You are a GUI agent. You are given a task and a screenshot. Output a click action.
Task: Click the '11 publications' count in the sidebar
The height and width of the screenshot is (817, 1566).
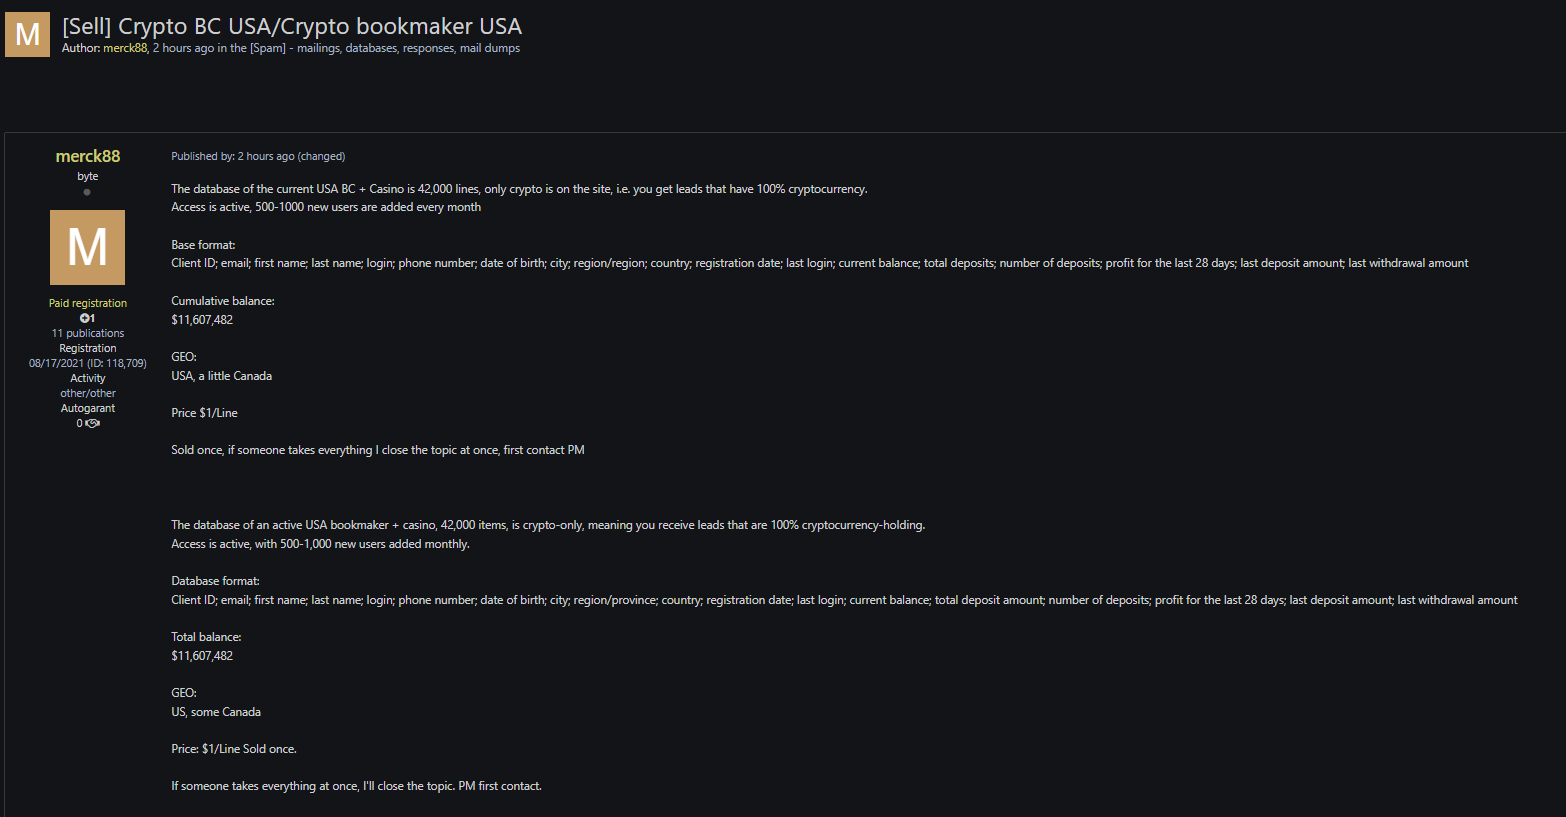88,333
